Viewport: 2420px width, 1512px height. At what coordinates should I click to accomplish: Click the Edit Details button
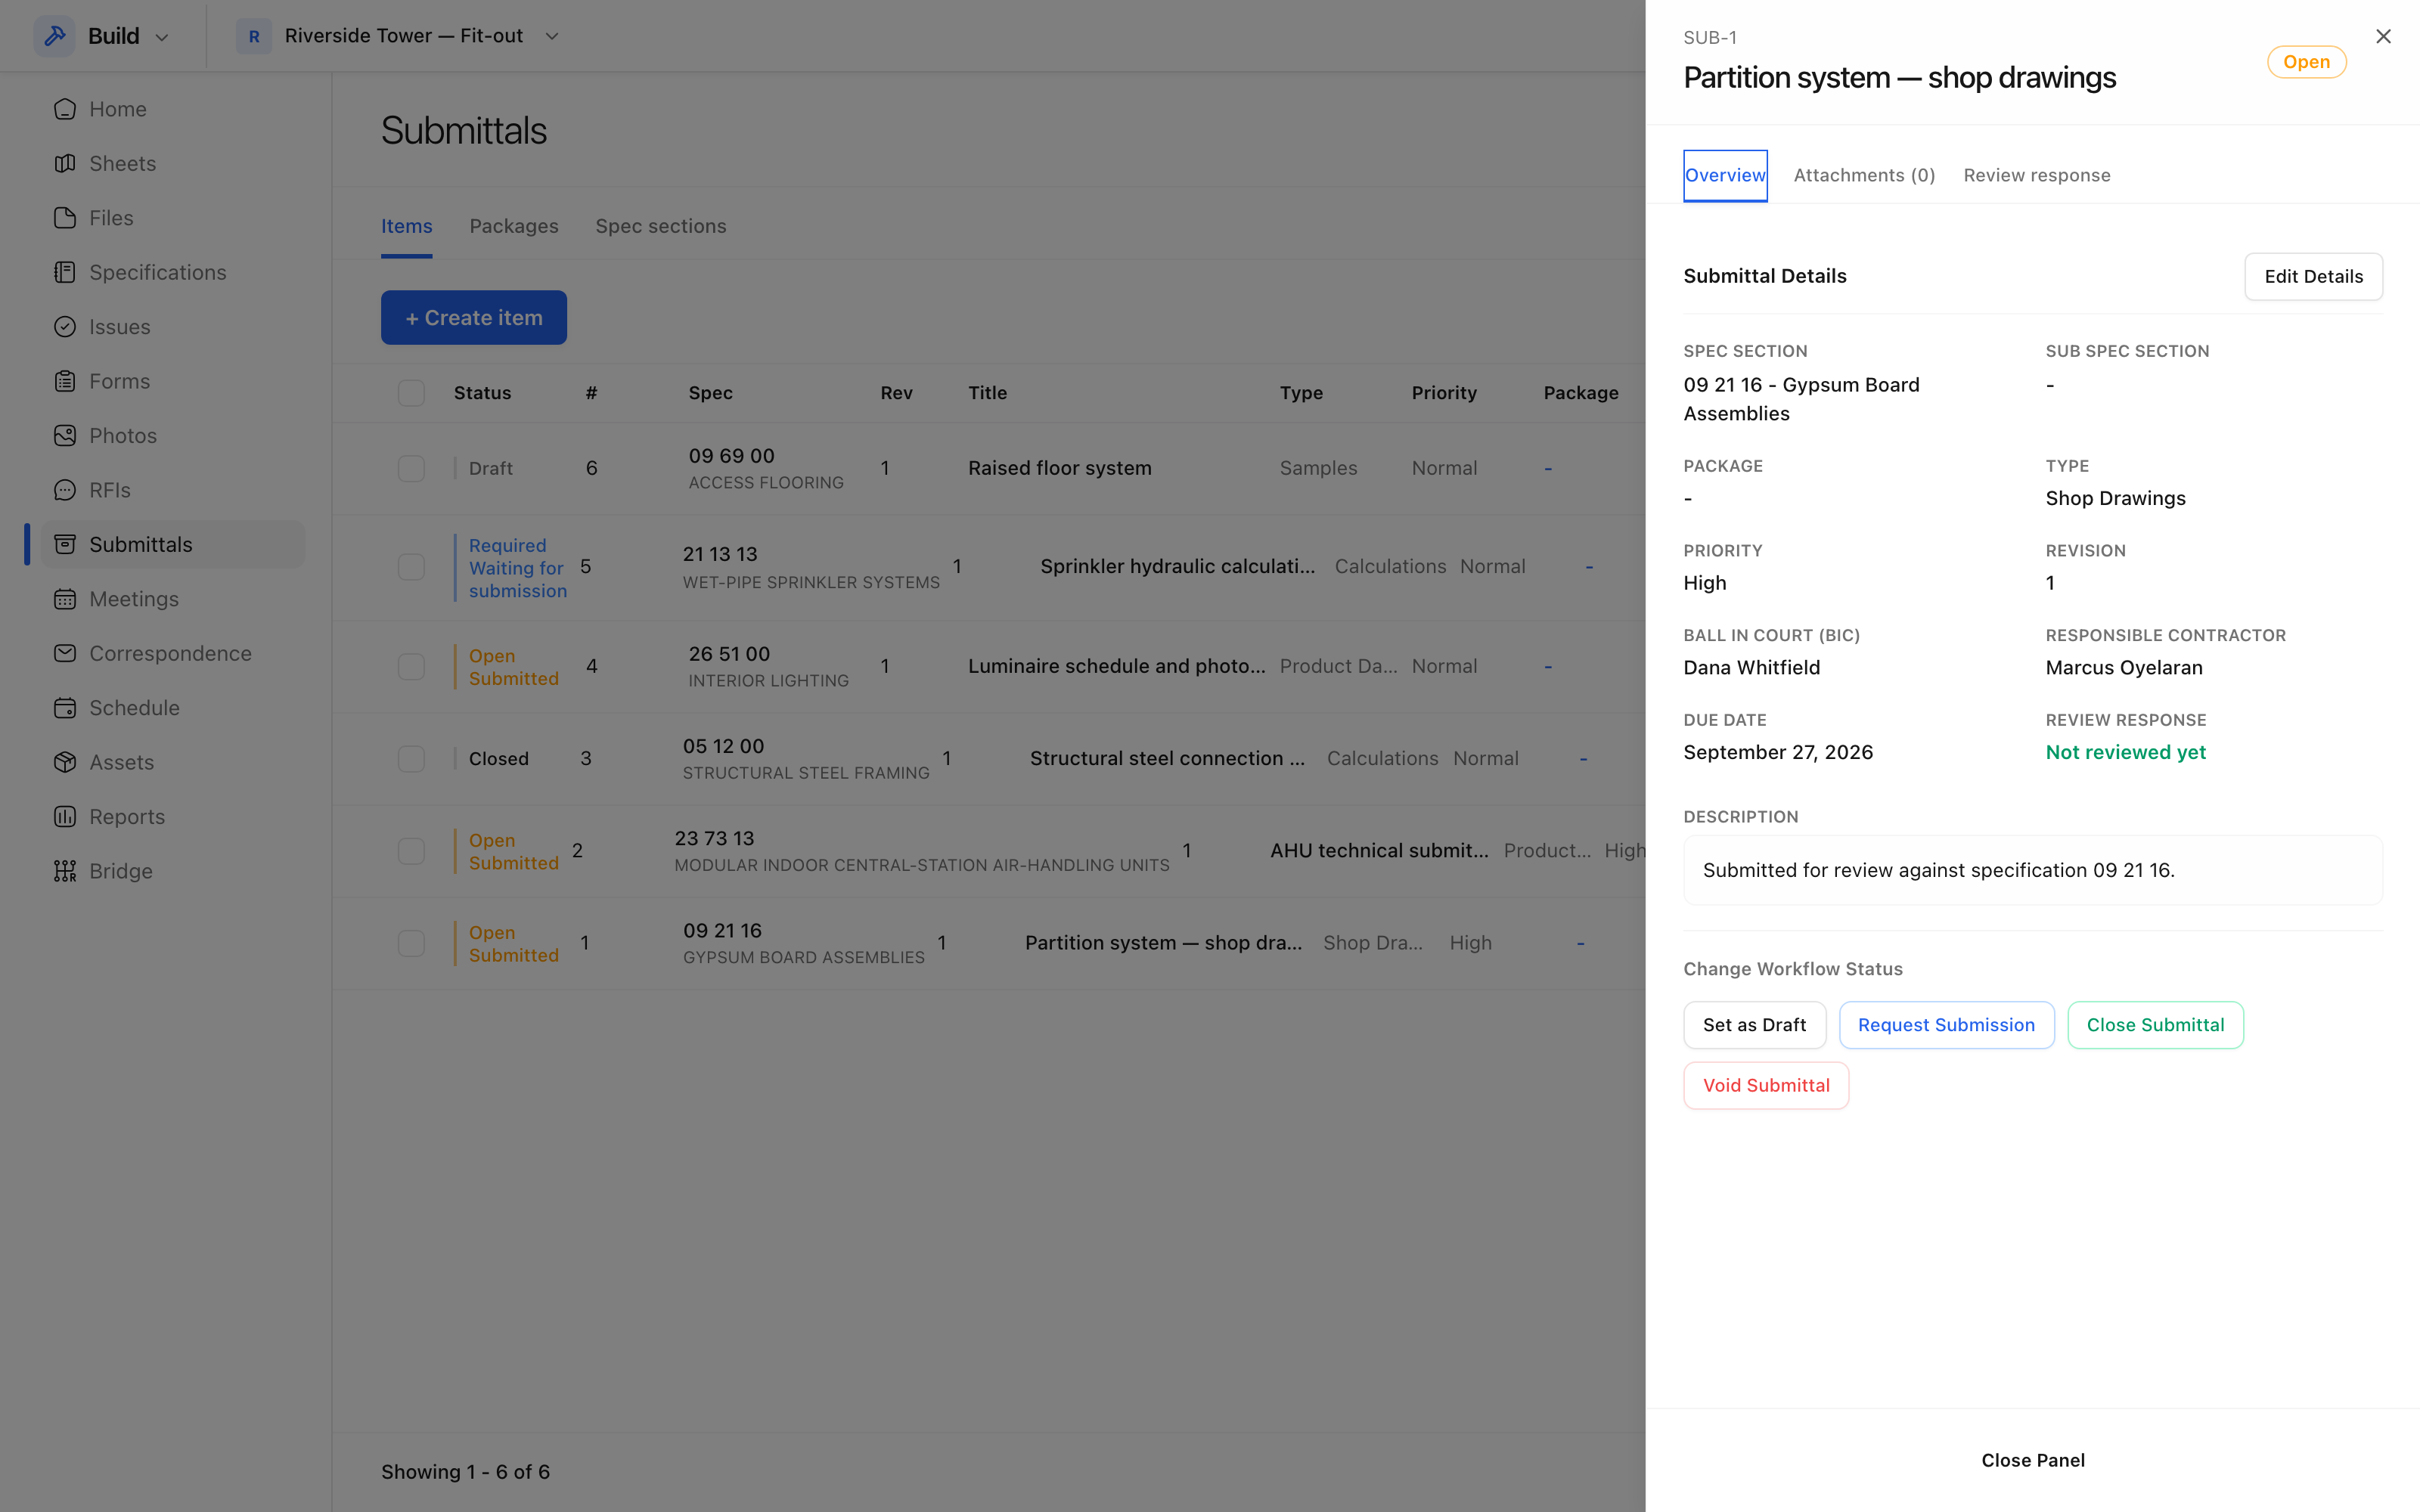[x=2313, y=276]
